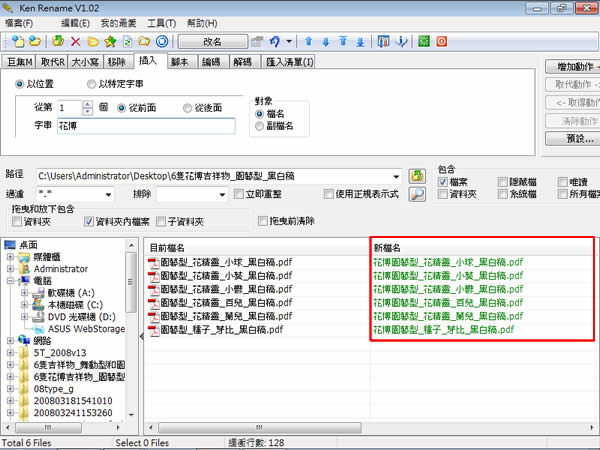
Task: Click the 預設 button on right panel
Action: tap(572, 138)
